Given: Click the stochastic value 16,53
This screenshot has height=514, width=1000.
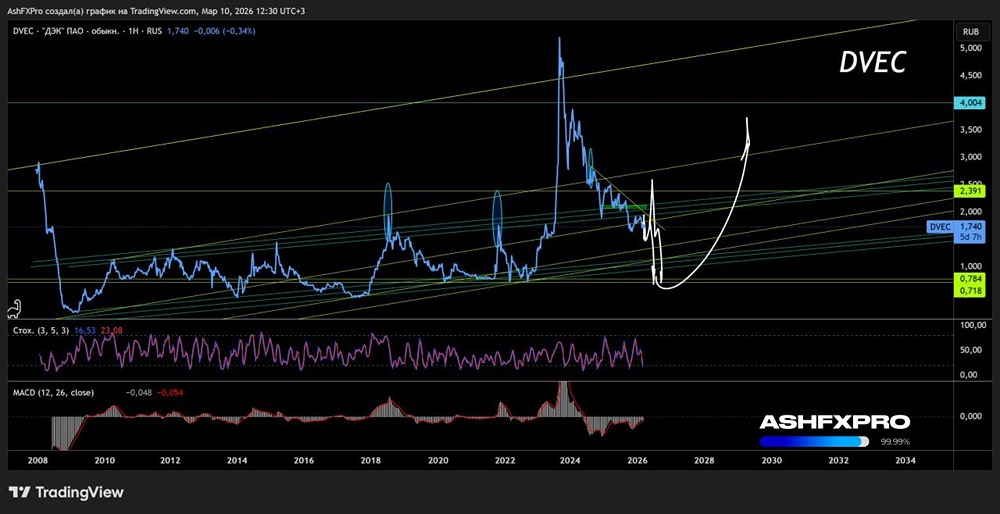Looking at the screenshot, I should (84, 330).
